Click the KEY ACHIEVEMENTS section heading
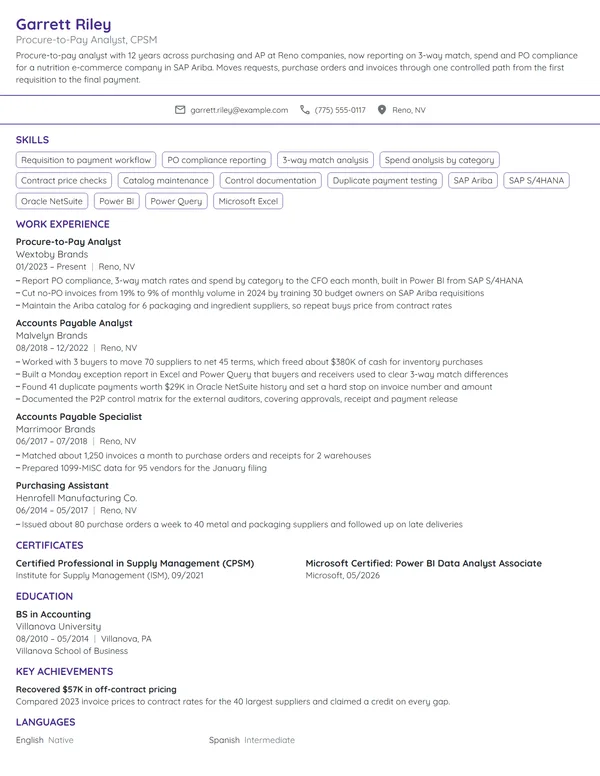Viewport: 600px width, 776px height. 64,672
